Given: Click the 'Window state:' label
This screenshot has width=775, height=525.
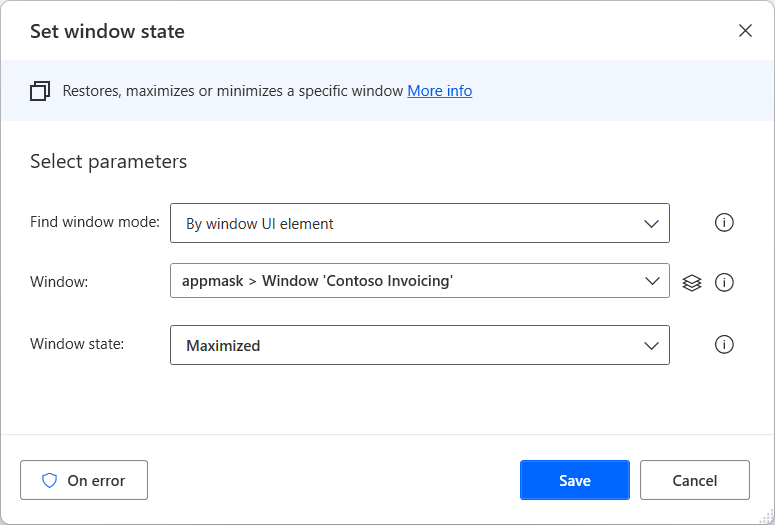Looking at the screenshot, I should point(77,344).
